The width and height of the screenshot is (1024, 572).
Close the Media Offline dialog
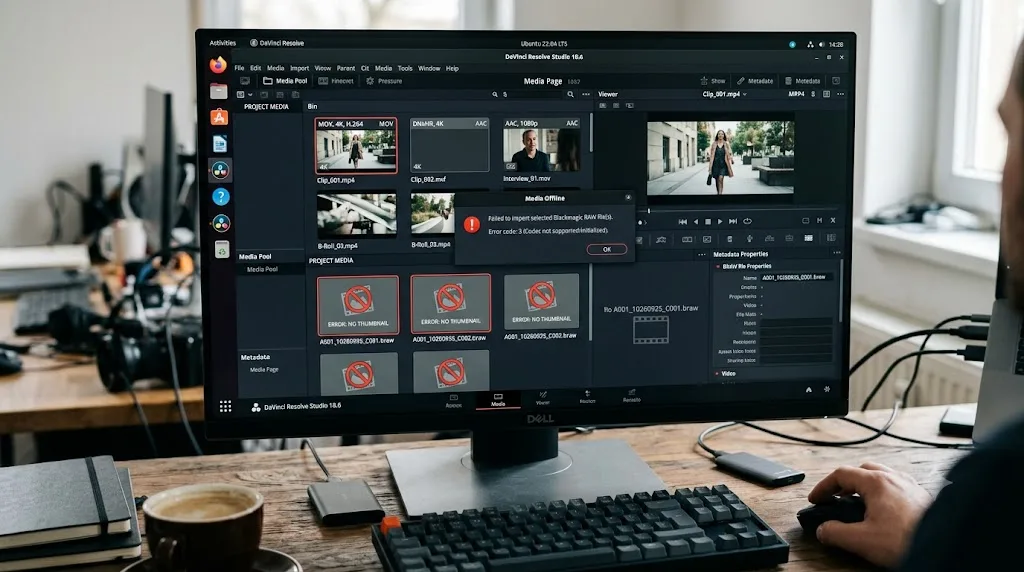(x=628, y=197)
